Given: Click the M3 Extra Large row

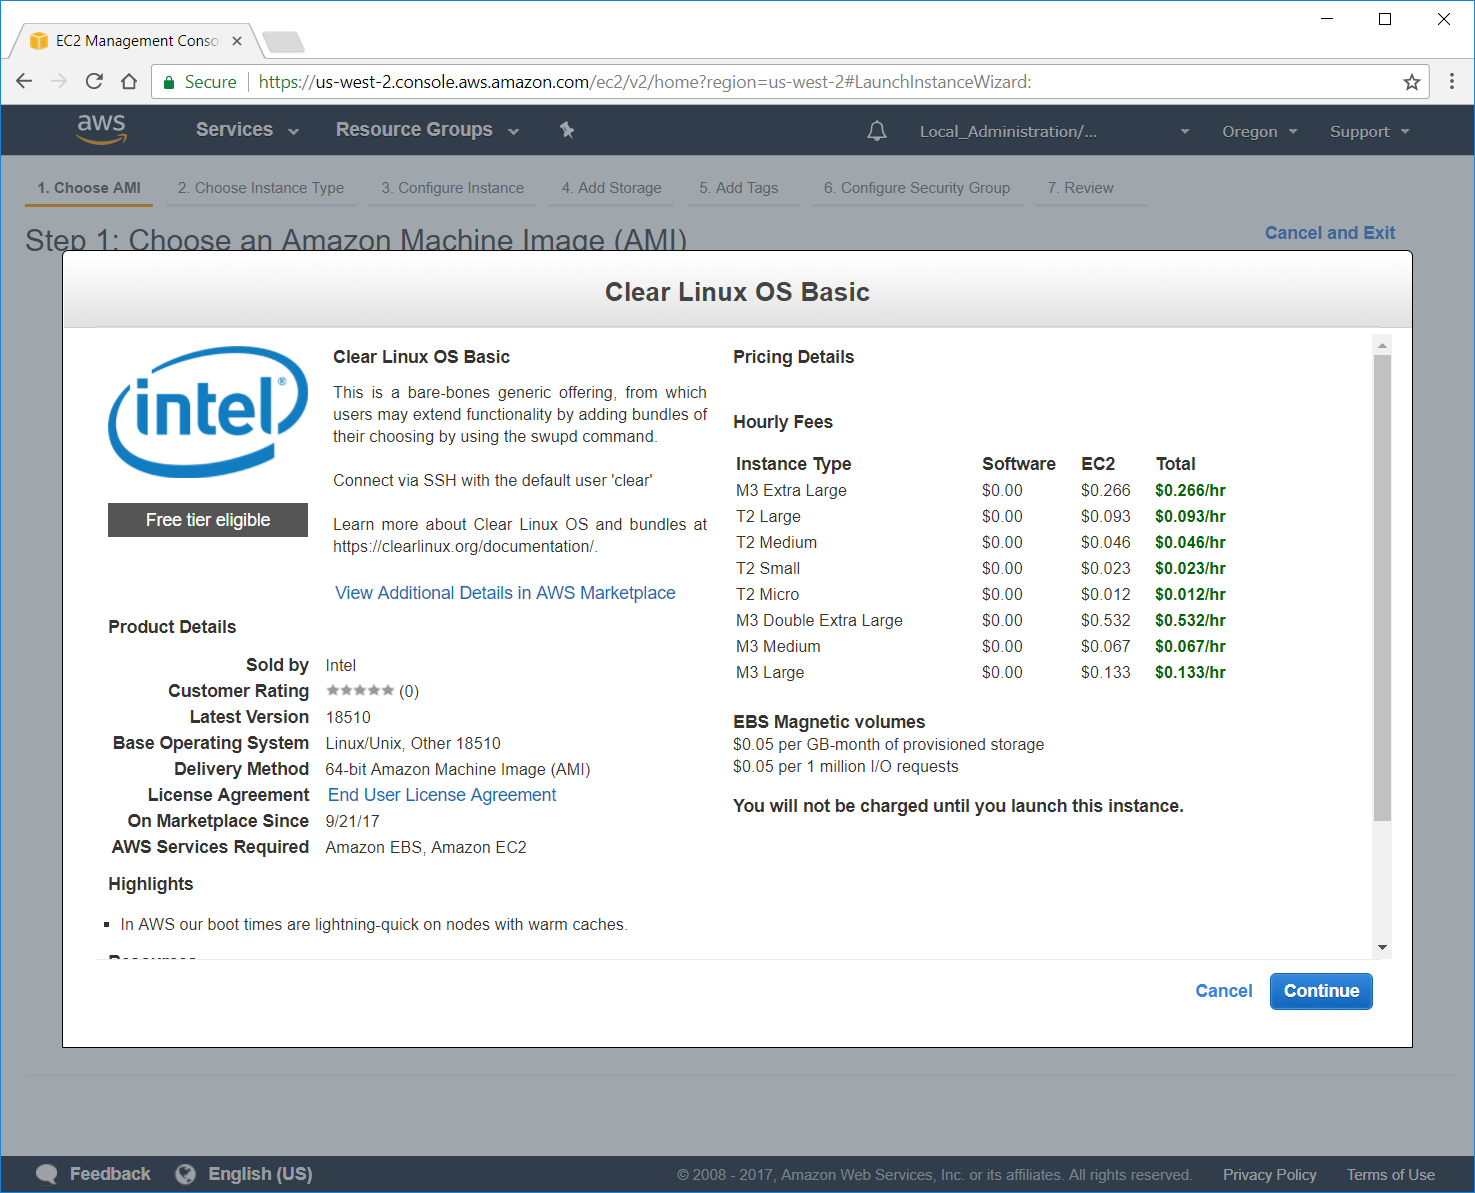Looking at the screenshot, I should 980,490.
